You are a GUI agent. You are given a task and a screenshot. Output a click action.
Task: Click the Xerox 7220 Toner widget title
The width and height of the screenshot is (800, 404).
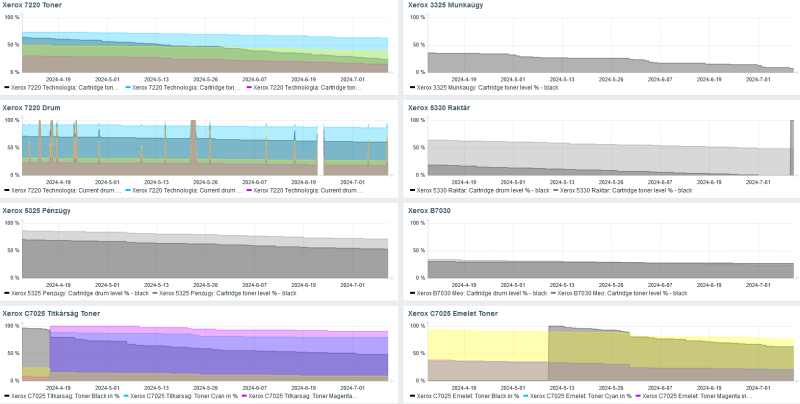pos(32,5)
